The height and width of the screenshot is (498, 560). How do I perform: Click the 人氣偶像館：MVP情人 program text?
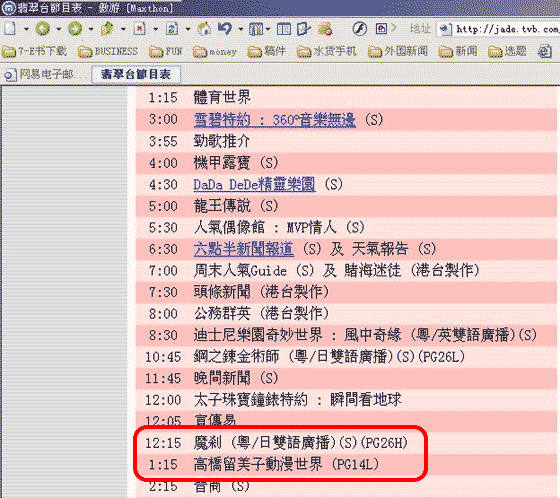click(279, 227)
